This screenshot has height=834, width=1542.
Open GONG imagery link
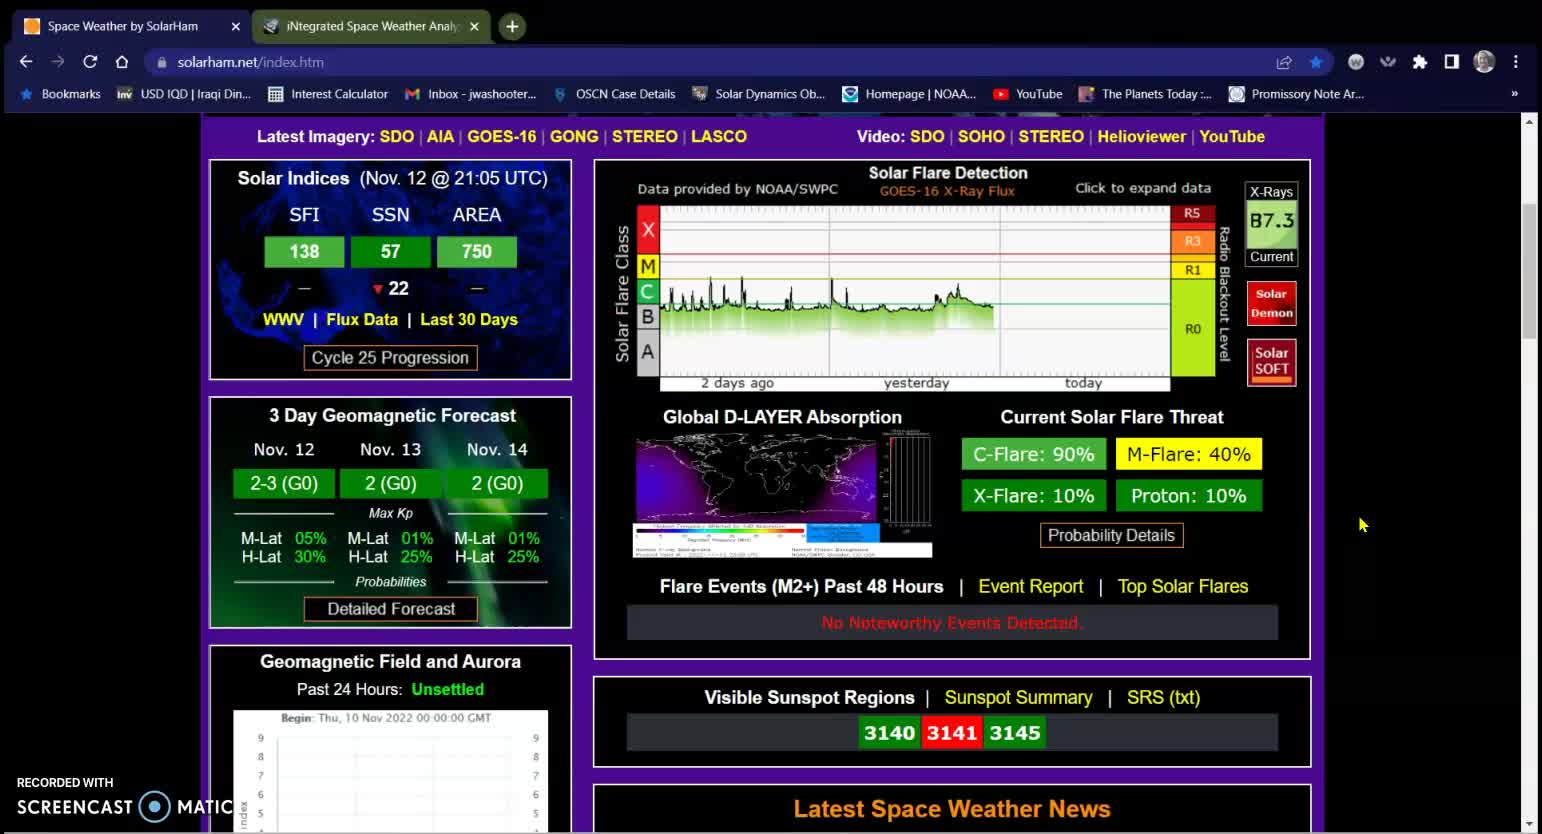click(574, 137)
